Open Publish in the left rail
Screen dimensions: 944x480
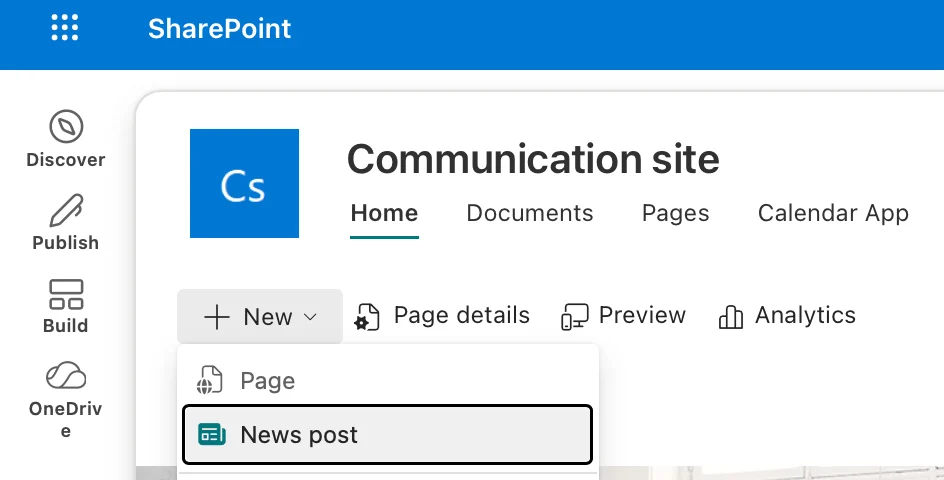pyautogui.click(x=66, y=222)
